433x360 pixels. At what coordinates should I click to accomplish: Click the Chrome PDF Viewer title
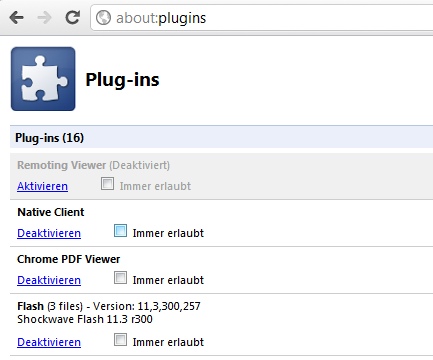click(x=68, y=259)
